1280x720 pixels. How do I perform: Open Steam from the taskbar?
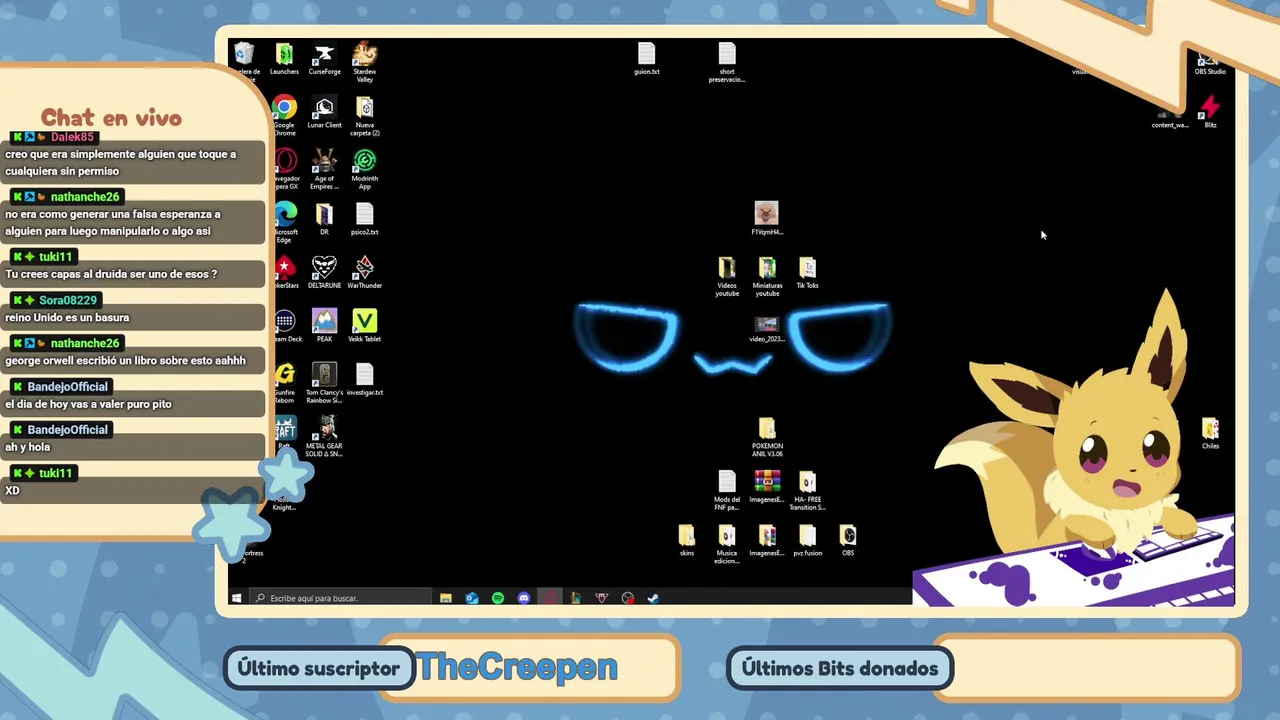pyautogui.click(x=654, y=598)
